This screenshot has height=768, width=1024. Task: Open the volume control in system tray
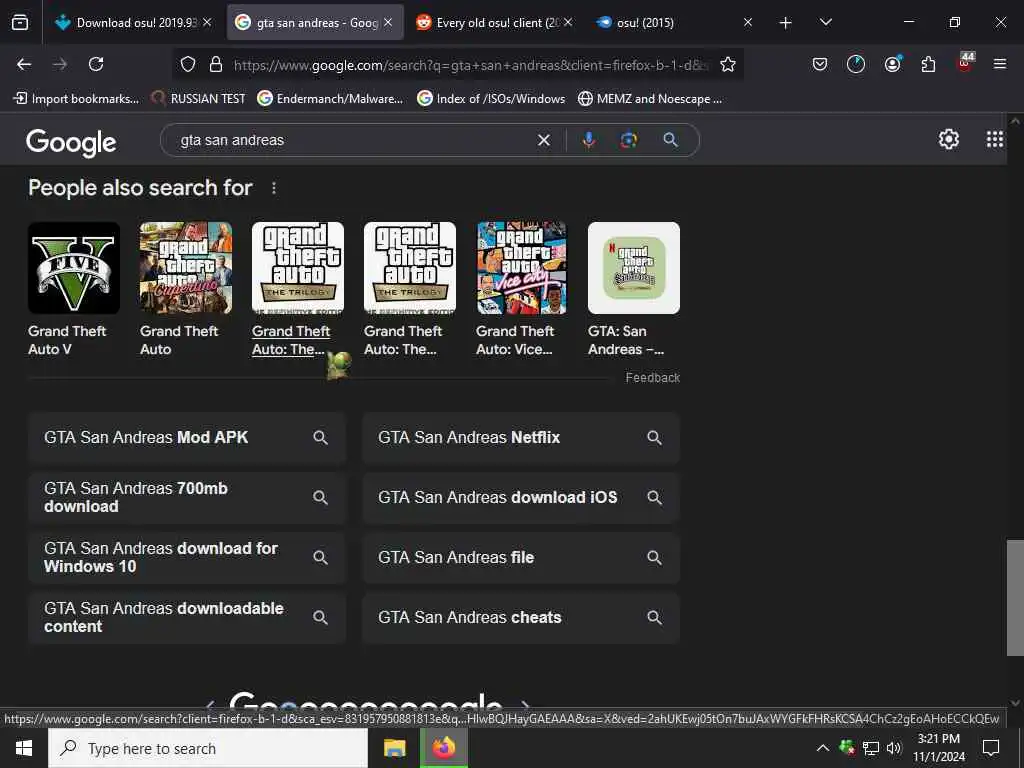coord(894,748)
